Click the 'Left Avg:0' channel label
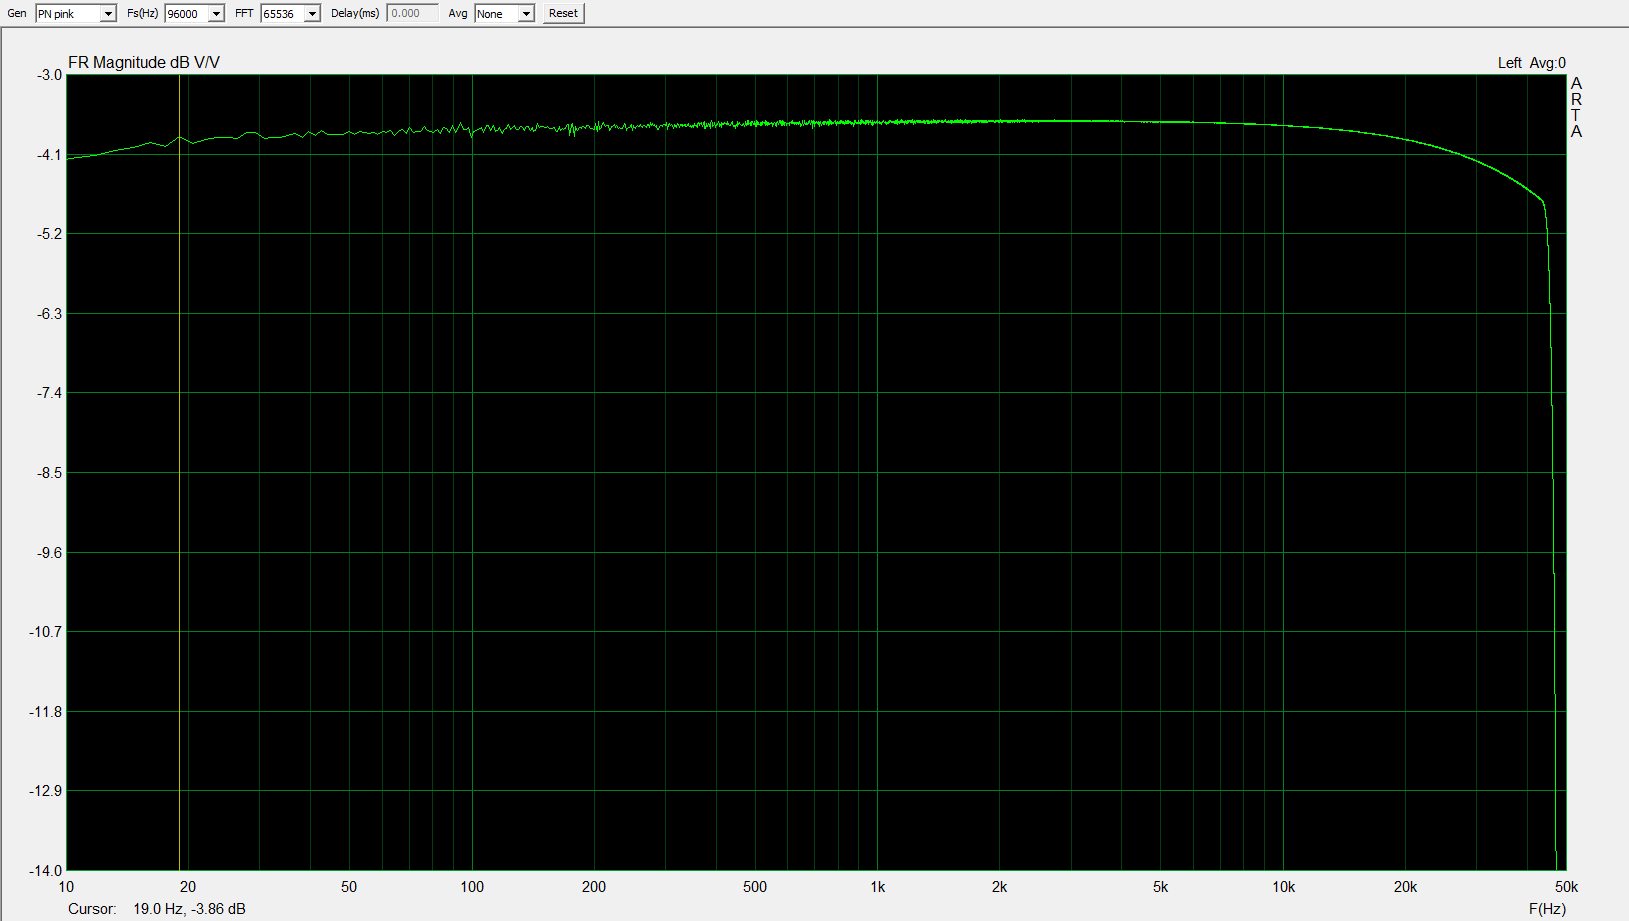The width and height of the screenshot is (1629, 921). 1532,63
